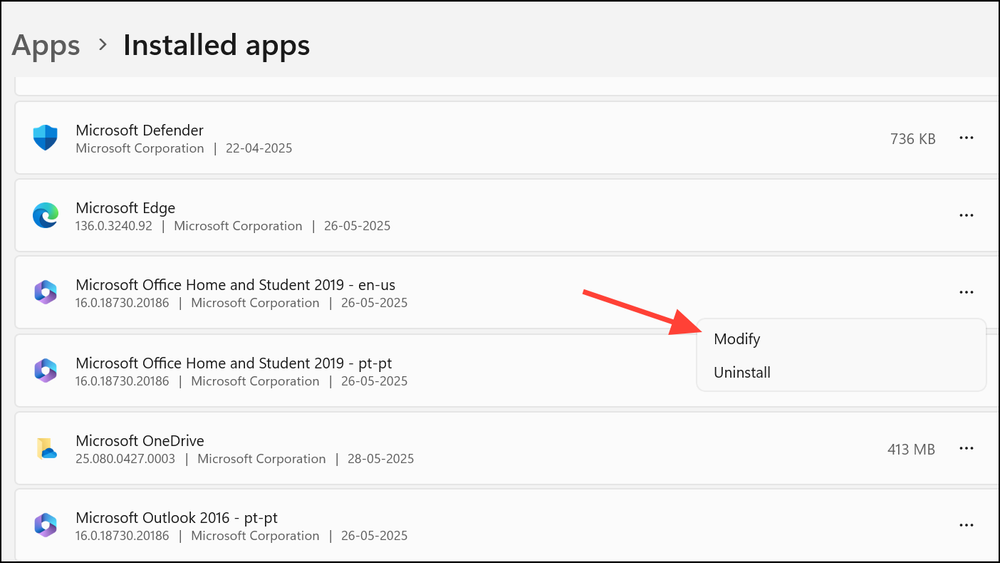Close the three-dot menu for Office en-us
Image resolution: width=1000 pixels, height=563 pixels.
pos(966,292)
